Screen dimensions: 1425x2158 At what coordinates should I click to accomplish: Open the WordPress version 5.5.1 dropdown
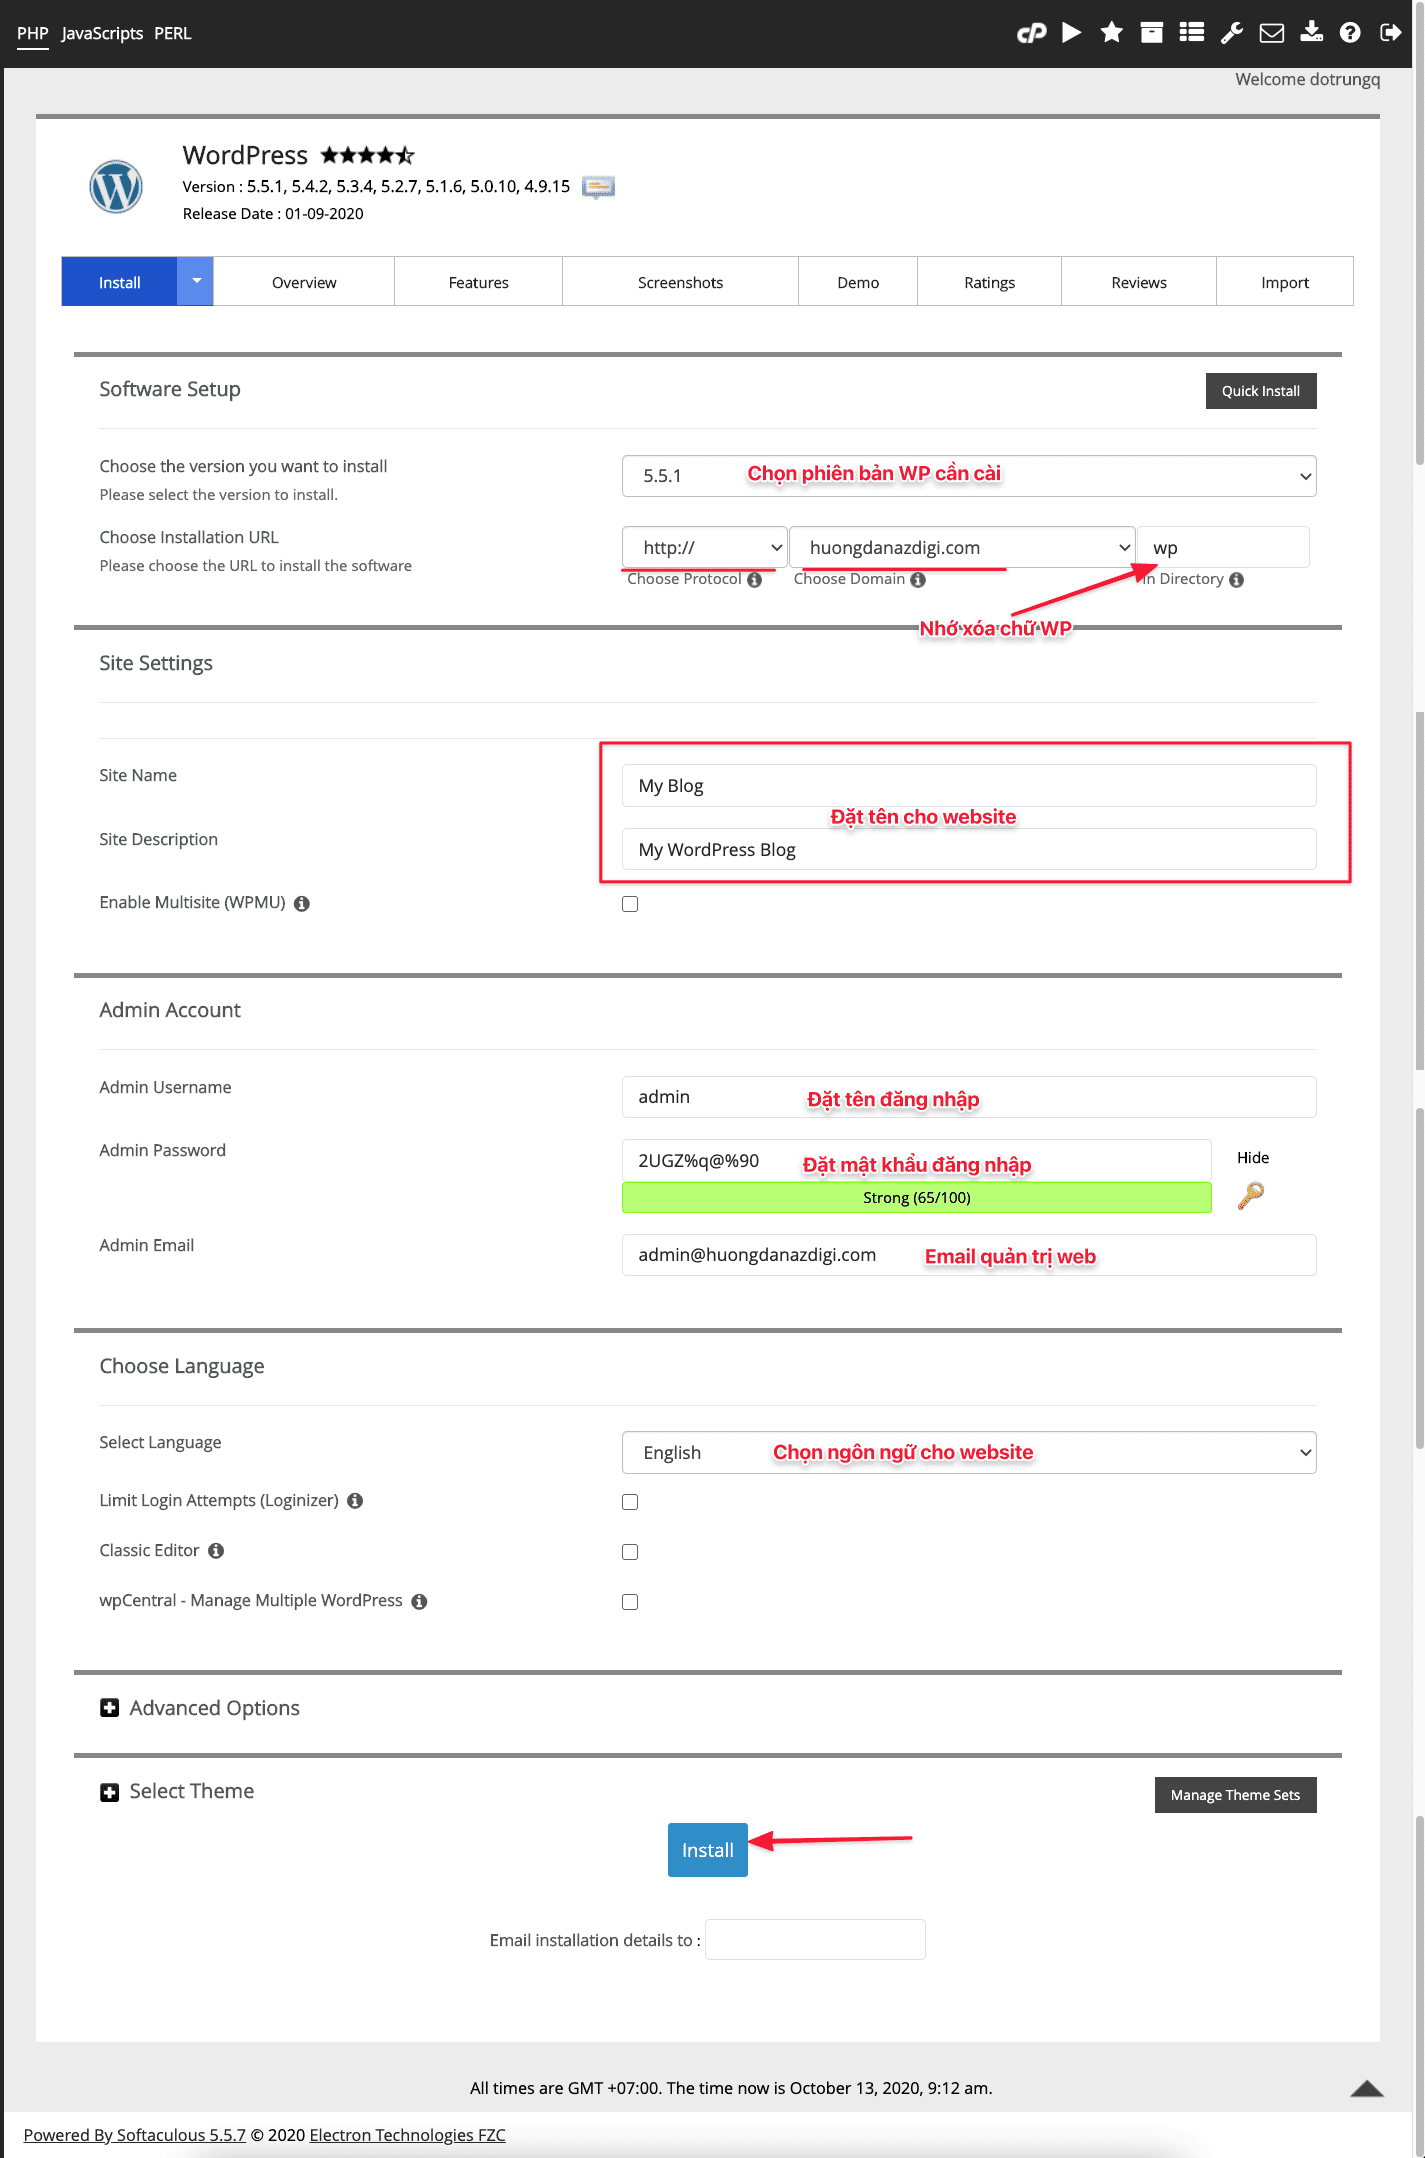968,476
